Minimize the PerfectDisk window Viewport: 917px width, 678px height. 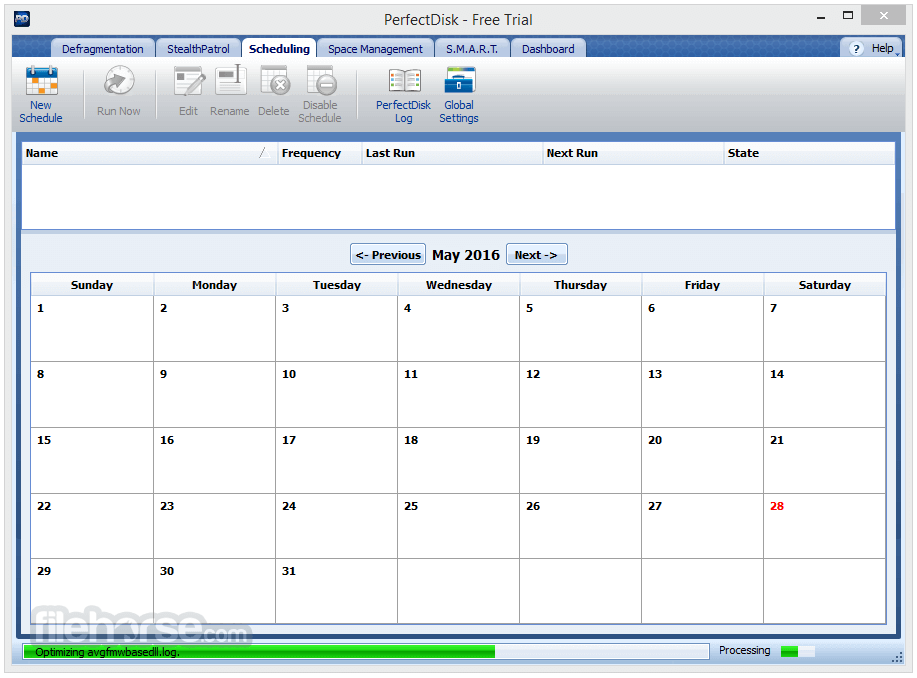point(821,17)
